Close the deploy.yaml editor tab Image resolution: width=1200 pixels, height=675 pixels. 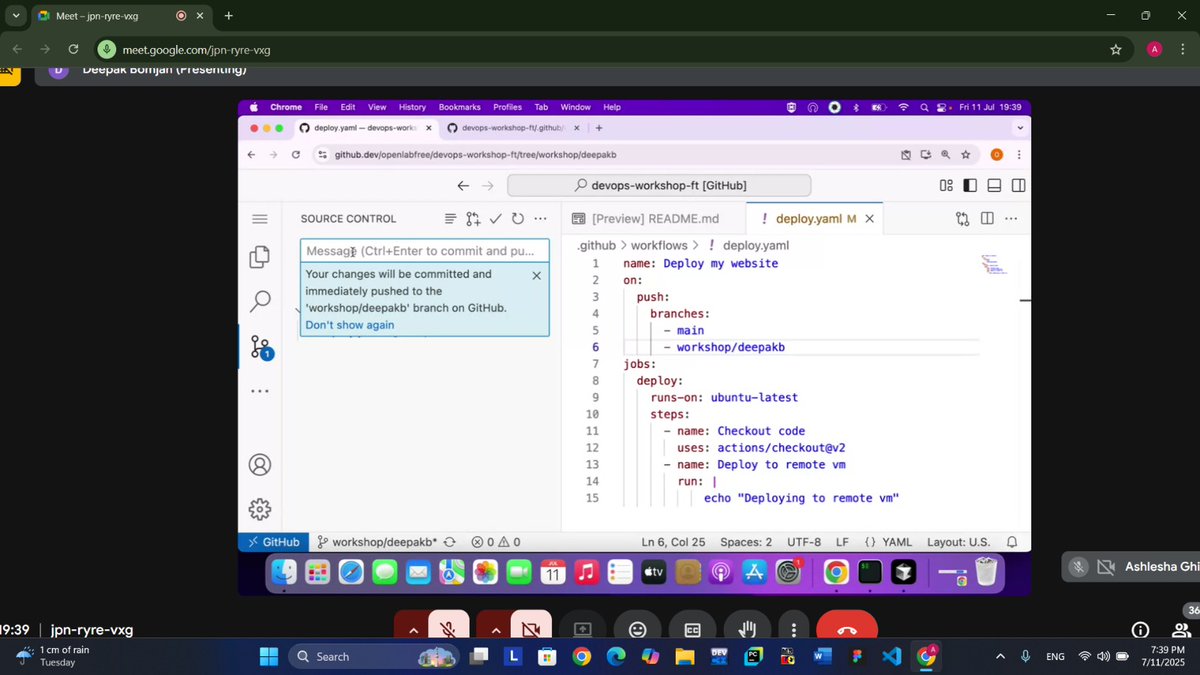click(x=869, y=219)
